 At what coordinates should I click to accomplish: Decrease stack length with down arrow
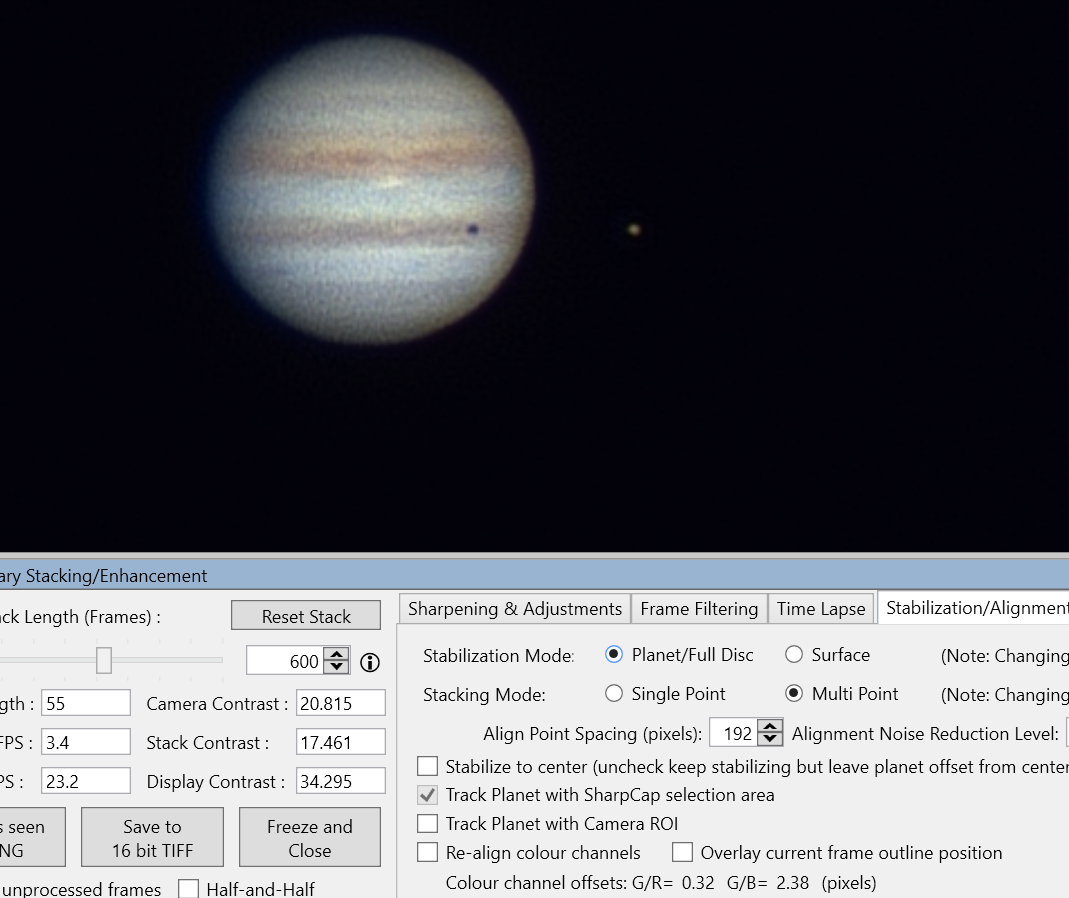coord(336,667)
